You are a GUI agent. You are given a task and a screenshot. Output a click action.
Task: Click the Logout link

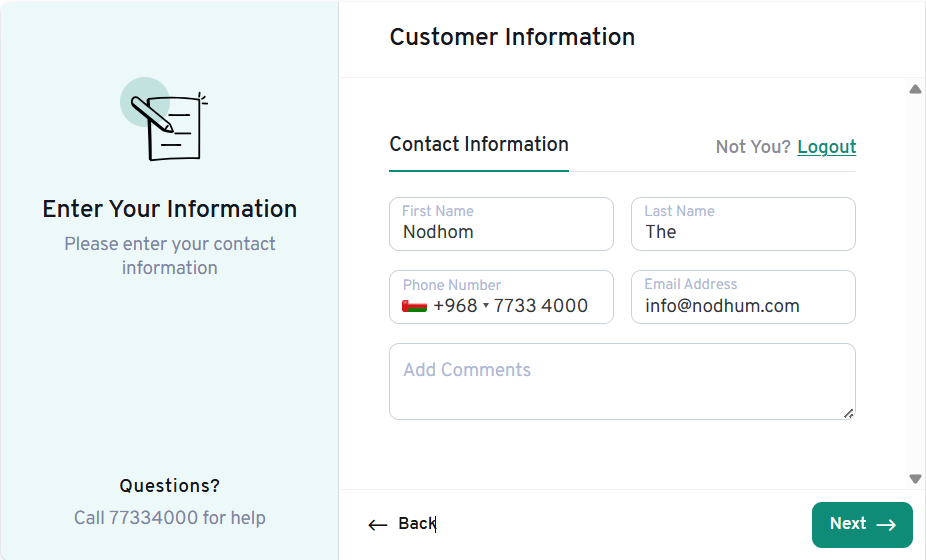click(x=826, y=147)
